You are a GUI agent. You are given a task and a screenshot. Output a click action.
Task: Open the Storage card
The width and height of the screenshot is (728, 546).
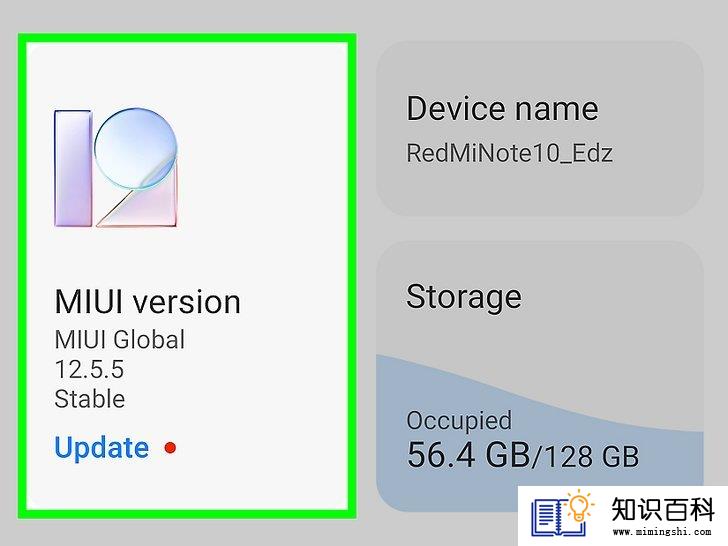point(540,376)
